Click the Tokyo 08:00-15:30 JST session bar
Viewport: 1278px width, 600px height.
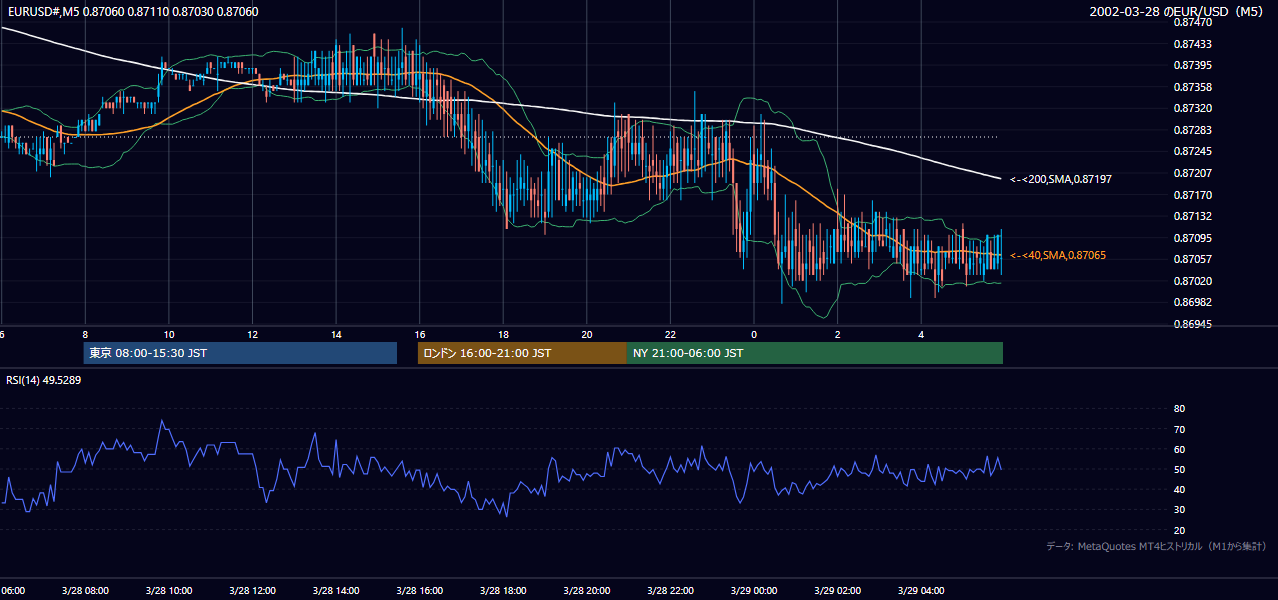point(240,353)
